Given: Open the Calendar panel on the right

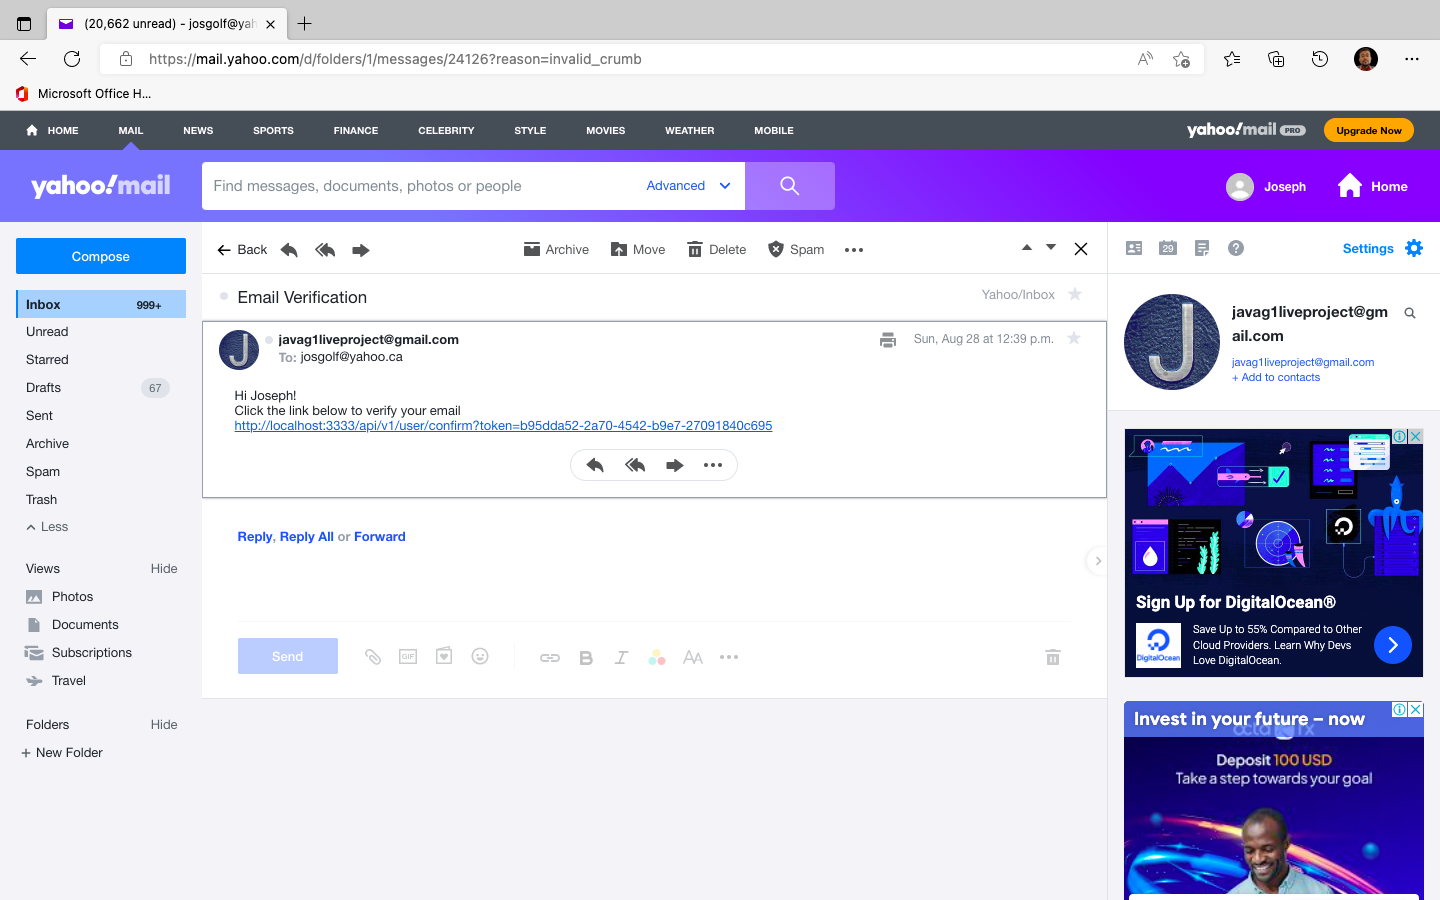Looking at the screenshot, I should click(1167, 248).
